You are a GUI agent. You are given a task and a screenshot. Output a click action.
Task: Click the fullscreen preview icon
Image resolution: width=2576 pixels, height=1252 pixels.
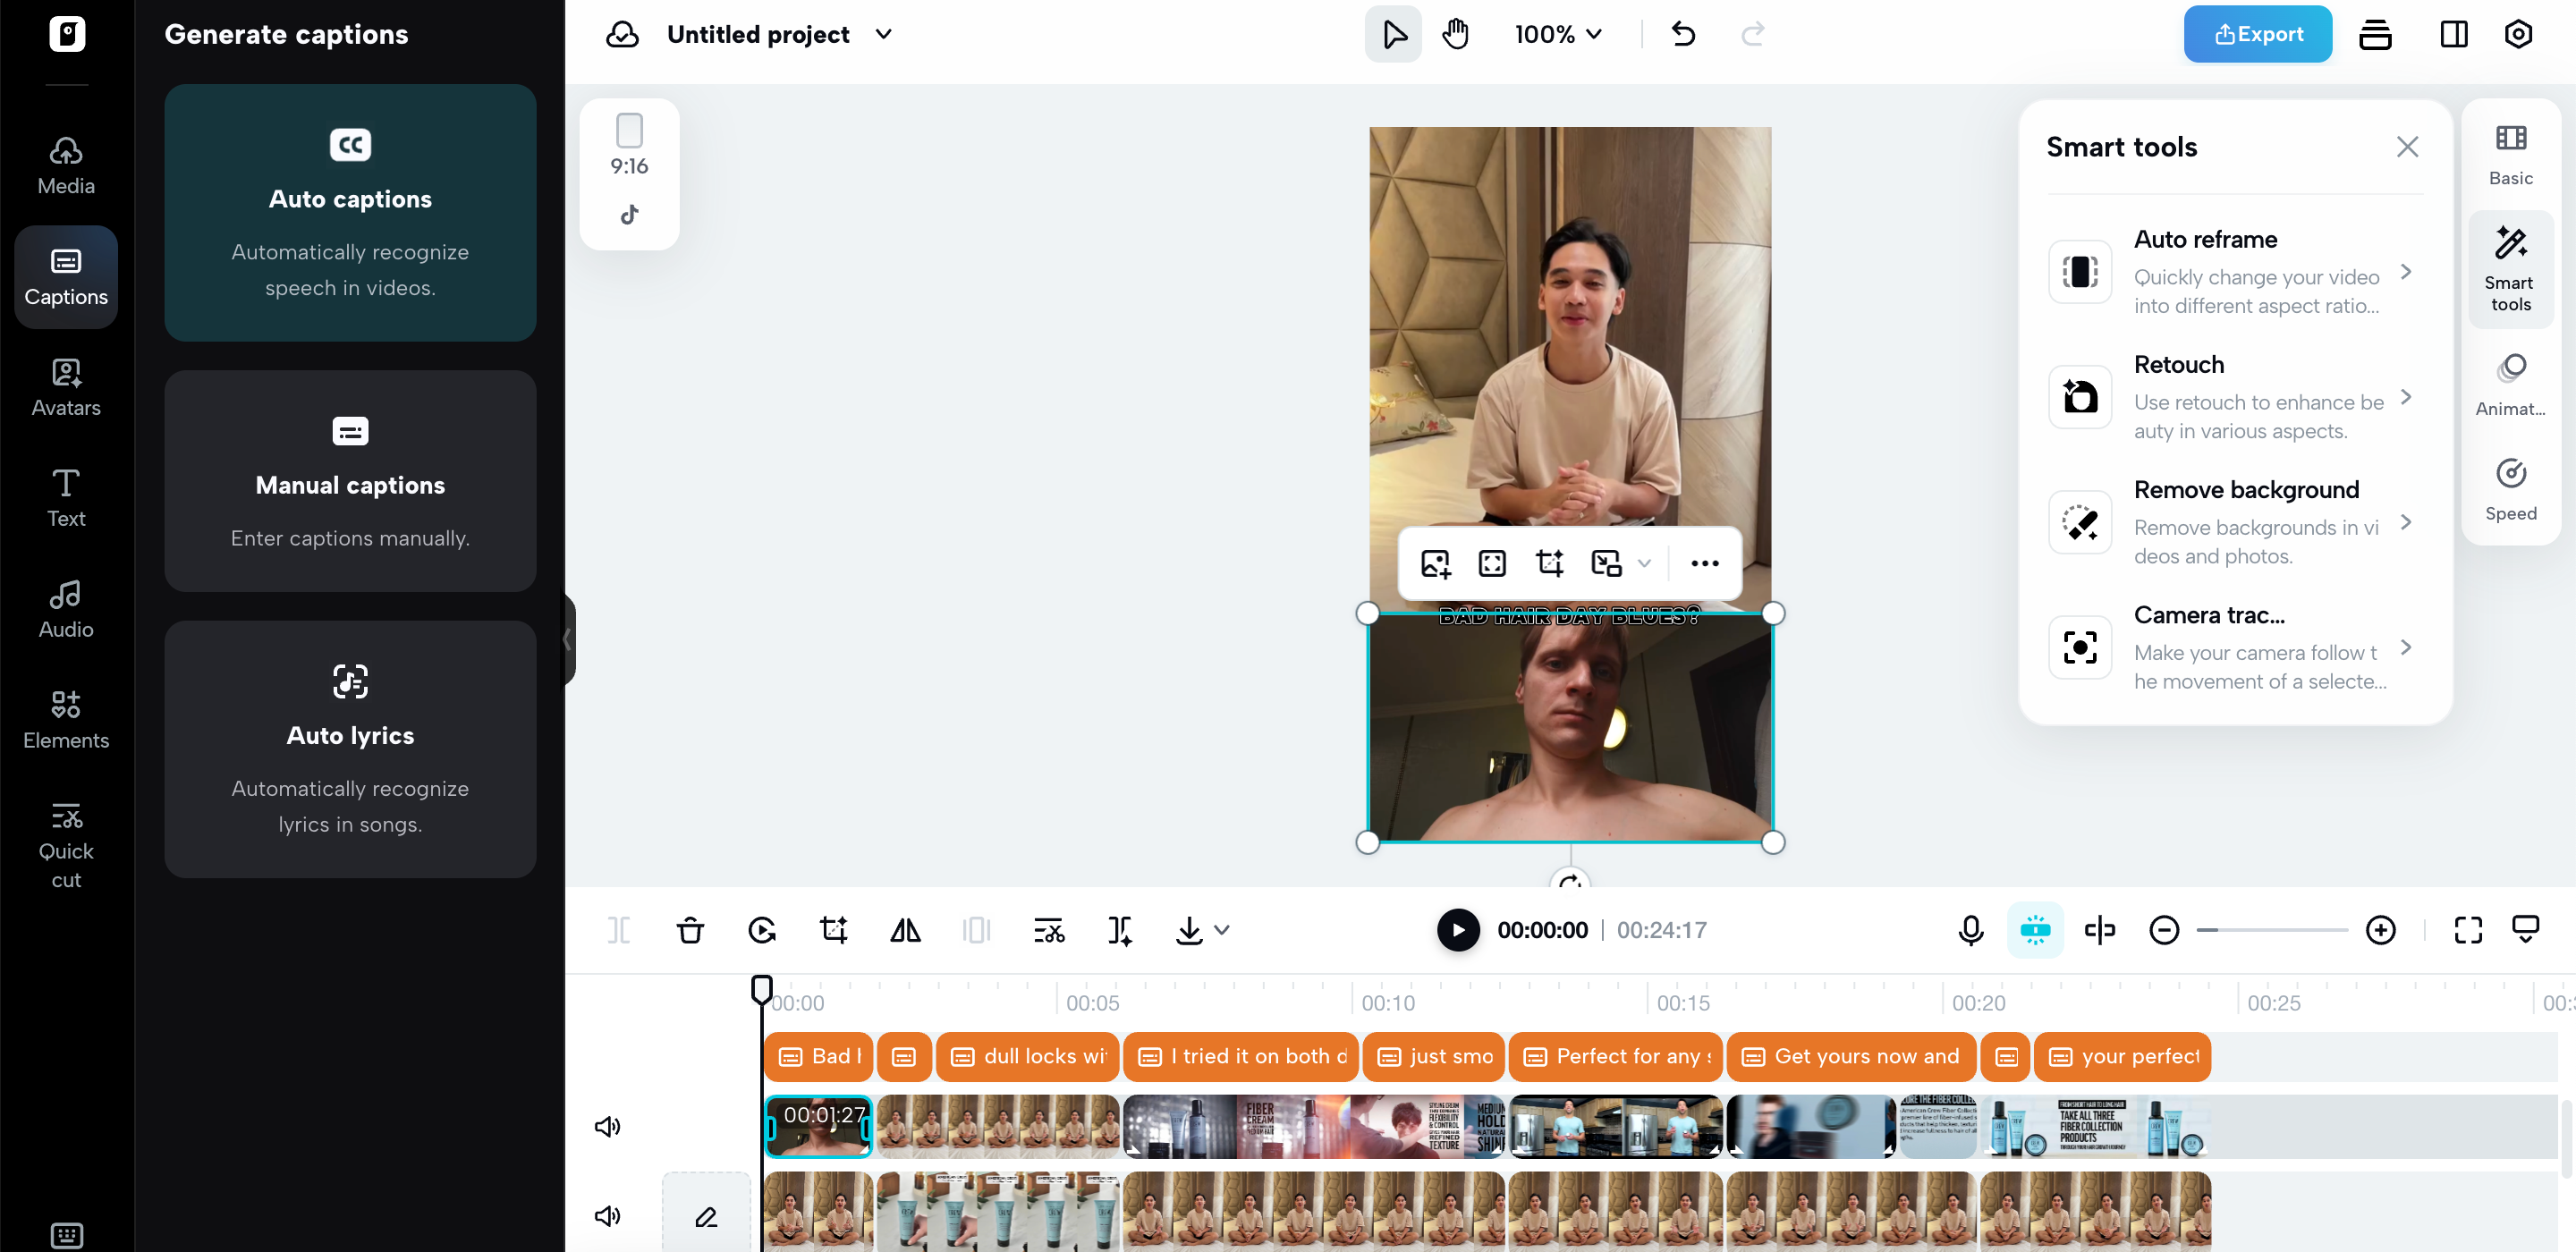coord(2467,930)
